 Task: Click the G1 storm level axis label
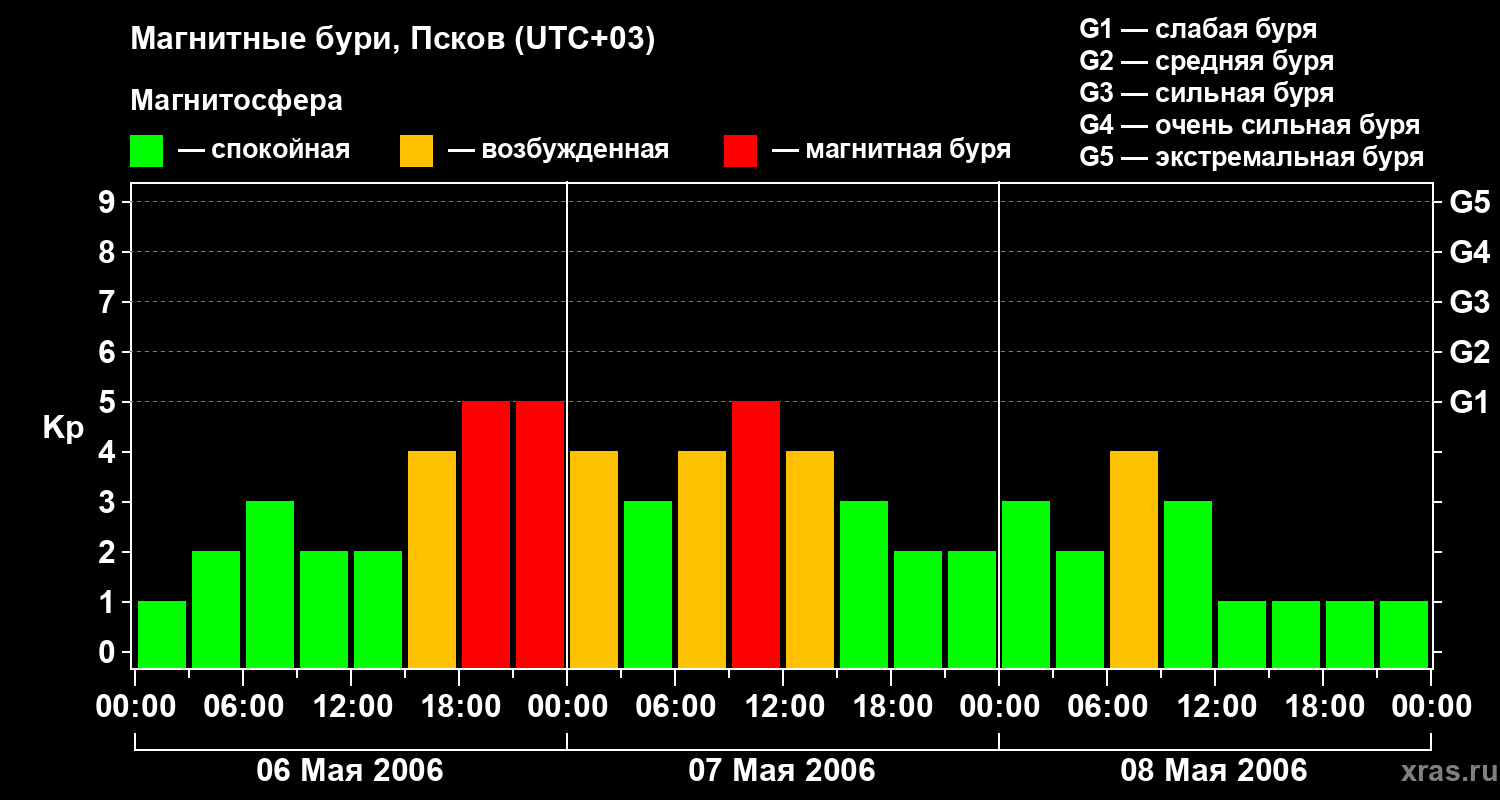click(1470, 403)
